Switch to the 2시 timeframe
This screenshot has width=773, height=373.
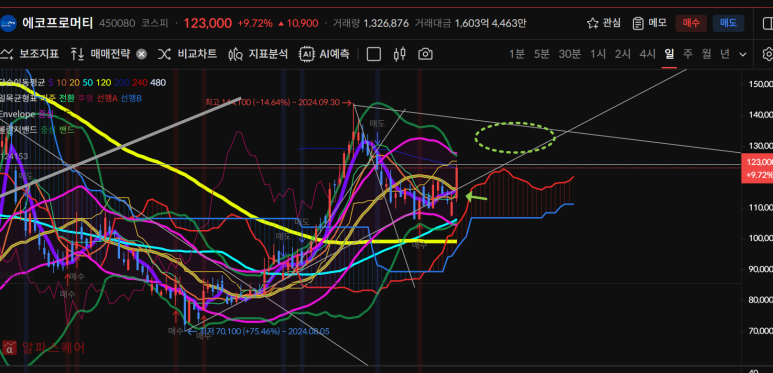pyautogui.click(x=623, y=54)
